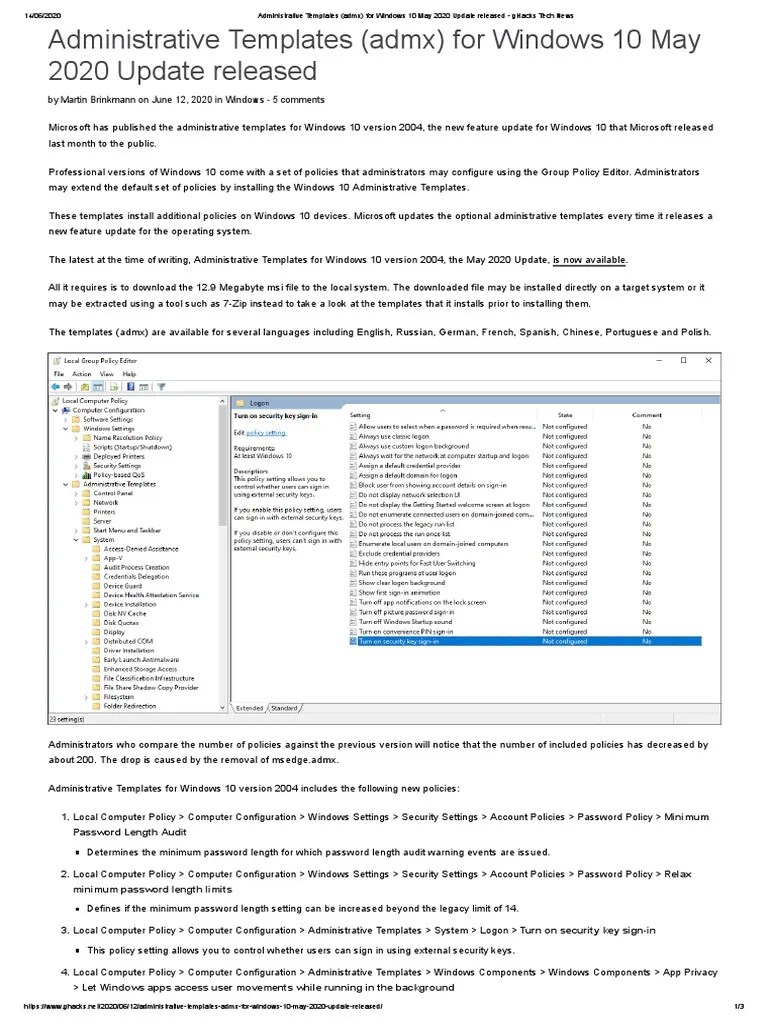Open the 'is now available' link
Image resolution: width=768 pixels, height=1024 pixels.
[589, 260]
